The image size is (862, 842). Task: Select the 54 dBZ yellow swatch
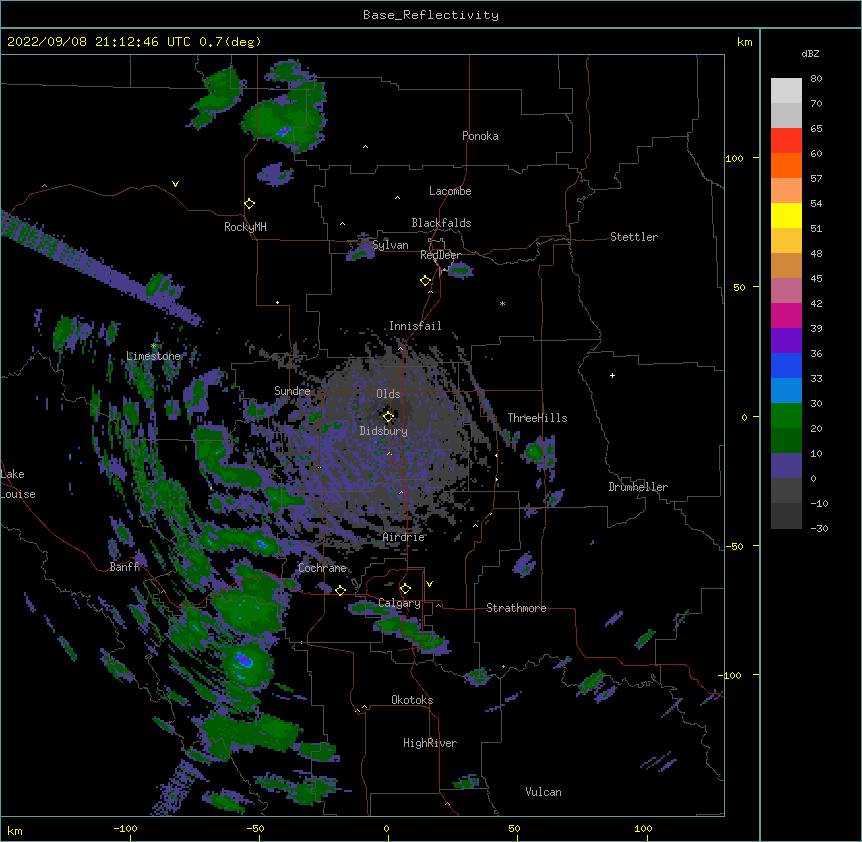[x=786, y=215]
